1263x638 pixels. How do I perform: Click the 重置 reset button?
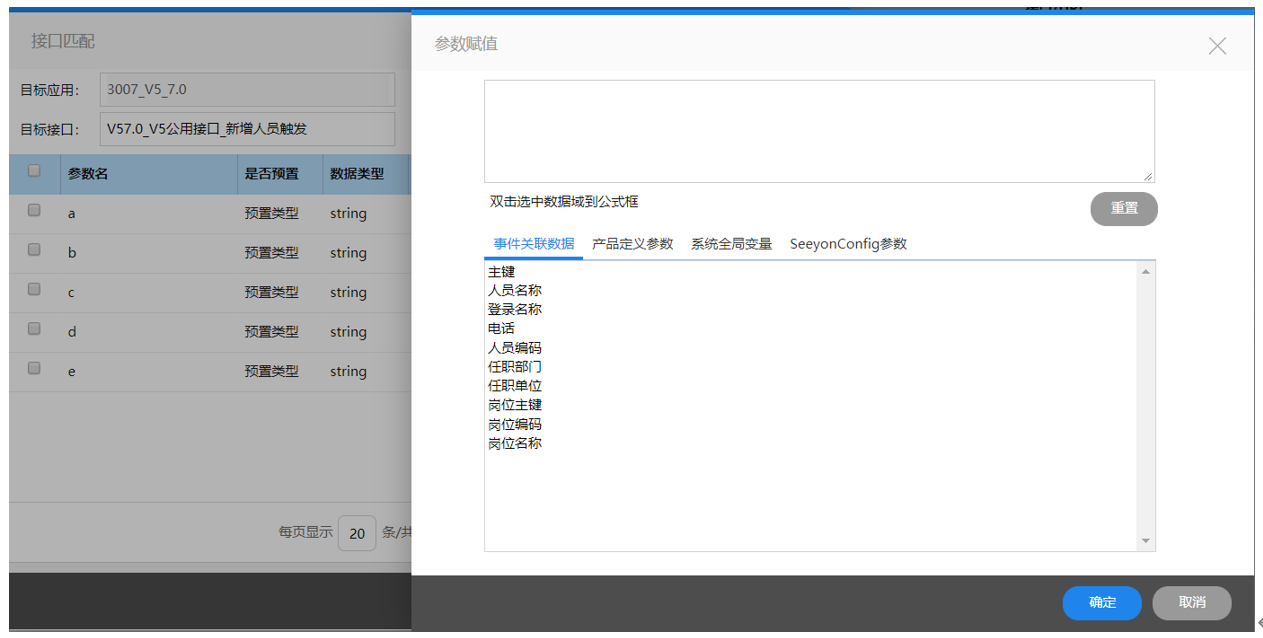click(x=1123, y=209)
